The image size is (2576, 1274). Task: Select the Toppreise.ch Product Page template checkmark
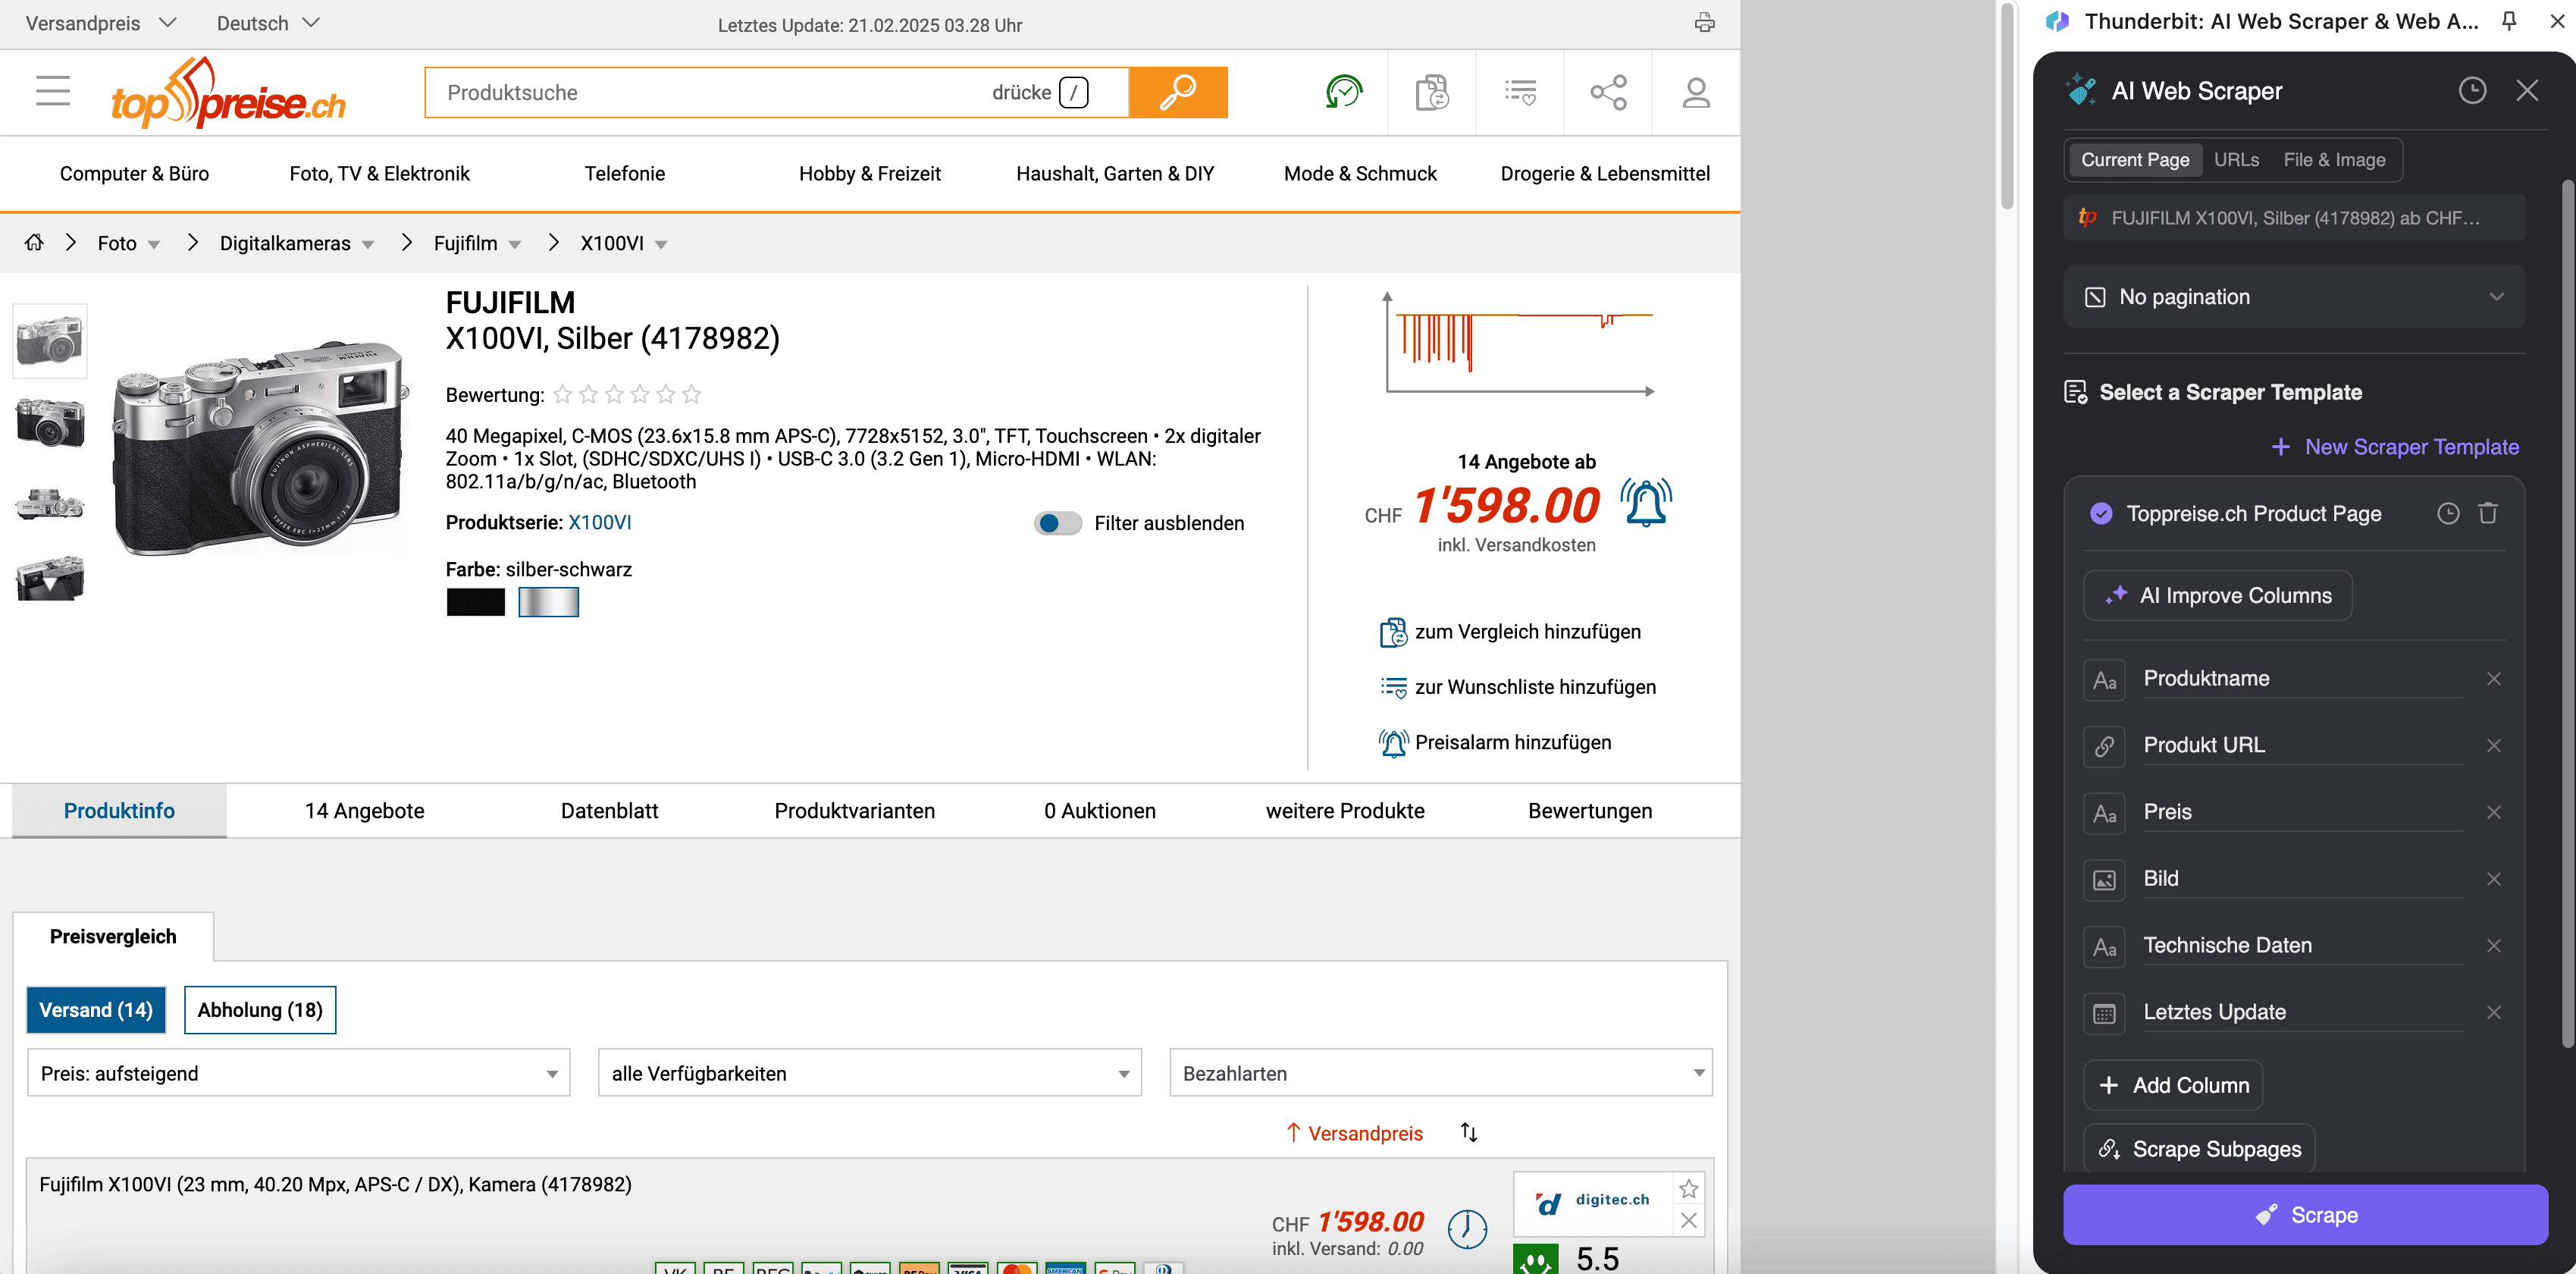[2101, 513]
